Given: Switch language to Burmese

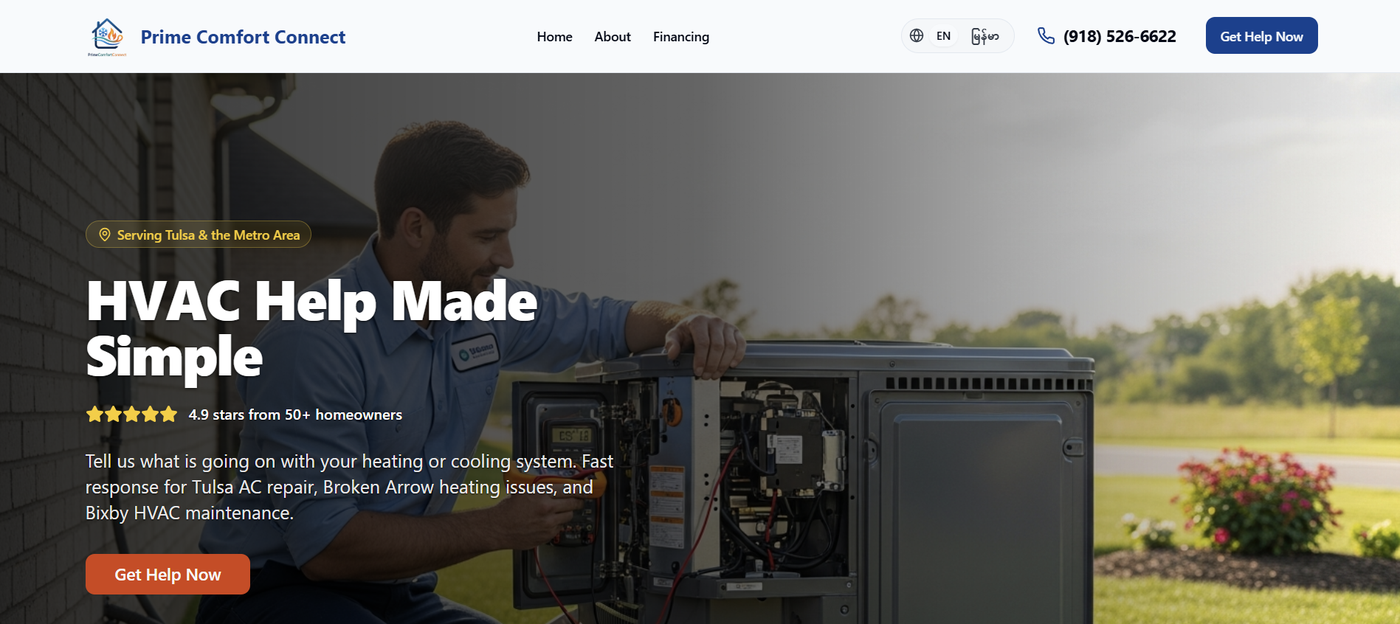Looking at the screenshot, I should click(x=985, y=36).
